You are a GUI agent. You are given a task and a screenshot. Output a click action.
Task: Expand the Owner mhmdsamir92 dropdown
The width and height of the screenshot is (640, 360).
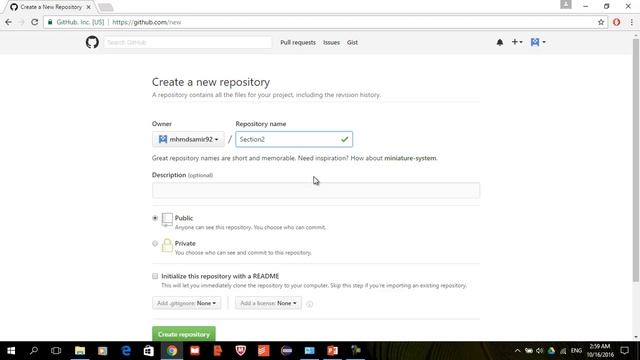coord(188,139)
